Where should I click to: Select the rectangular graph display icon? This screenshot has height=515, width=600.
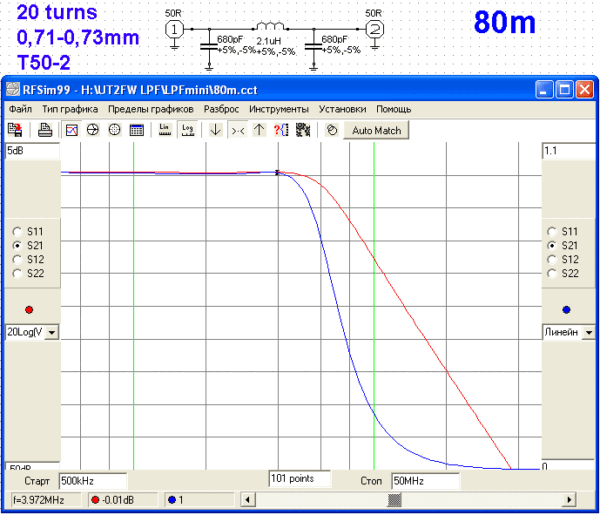72,130
